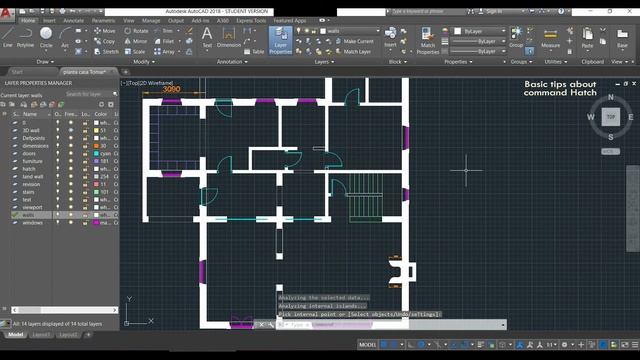This screenshot has width=640, height=360.
Task: Click the Group icon
Action: 516,38
